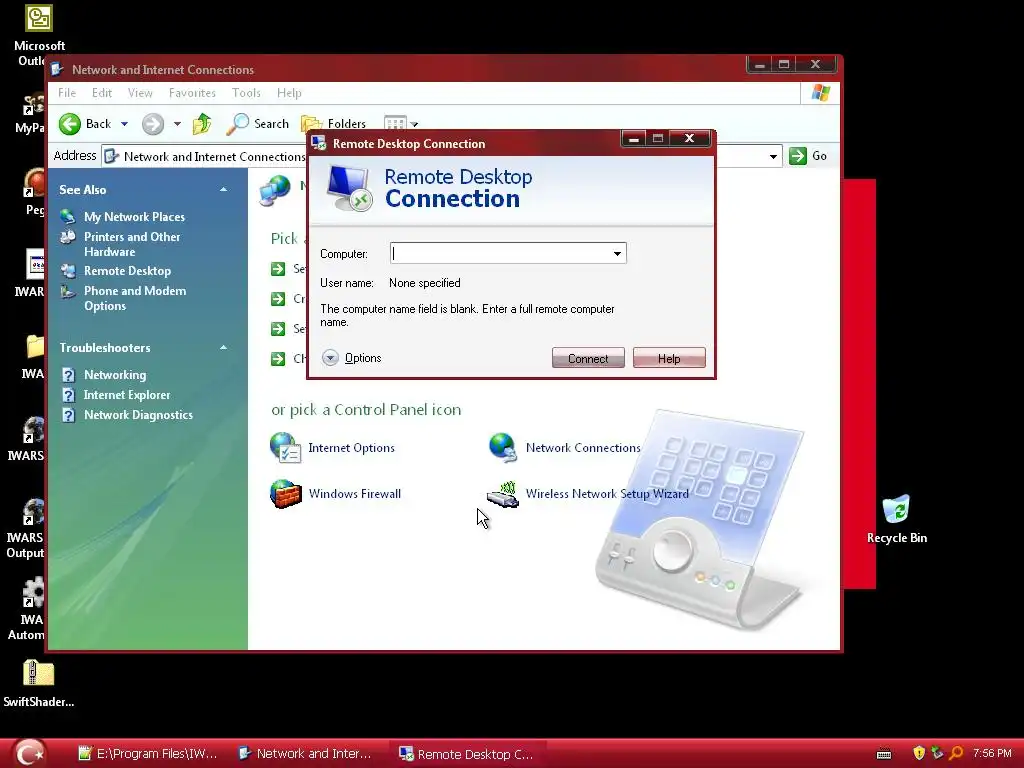The width and height of the screenshot is (1024, 768).
Task: Toggle the Folders pane button
Action: click(x=333, y=123)
